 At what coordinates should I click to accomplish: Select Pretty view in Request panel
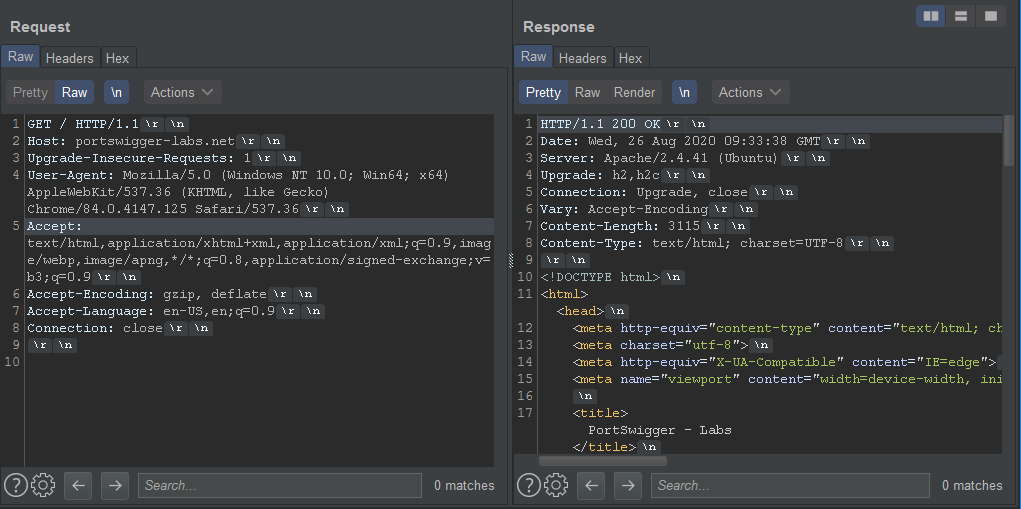coord(31,92)
